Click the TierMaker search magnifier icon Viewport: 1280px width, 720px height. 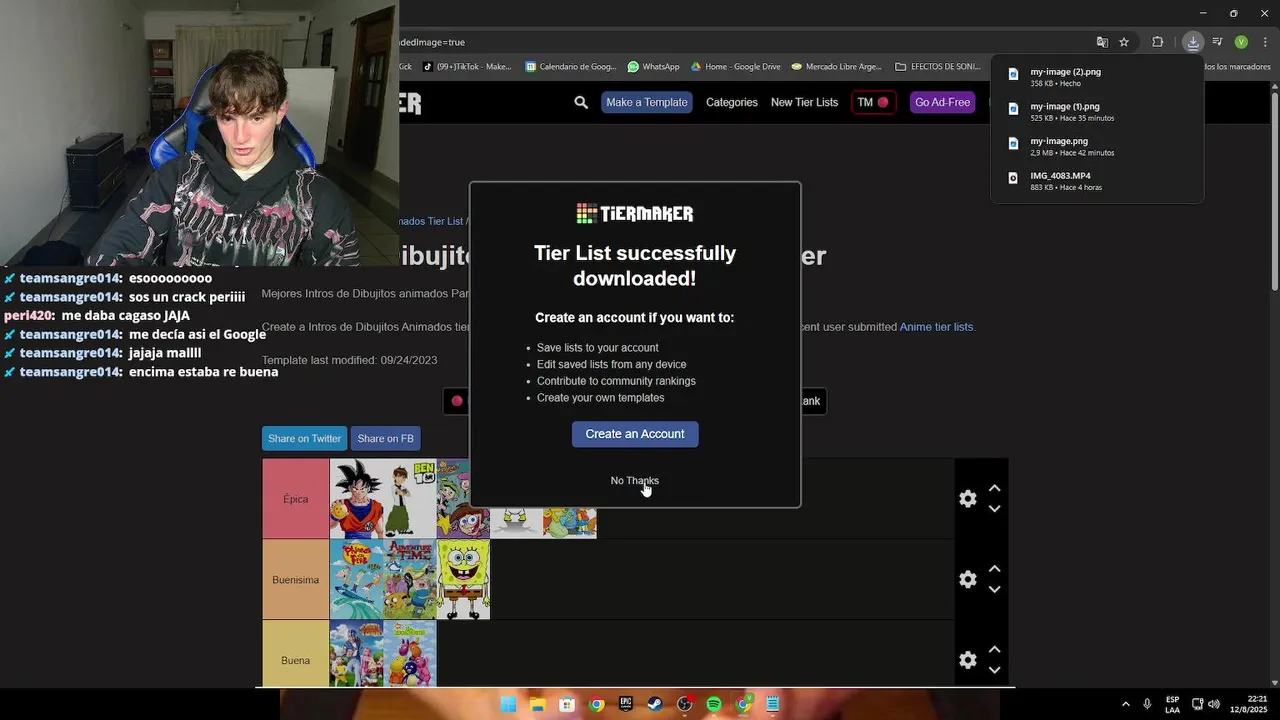(x=581, y=102)
